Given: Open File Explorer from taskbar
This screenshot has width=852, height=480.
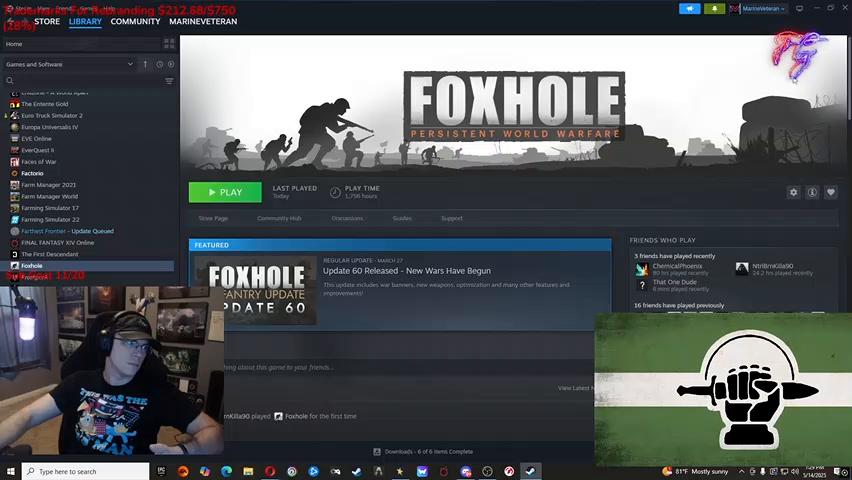Looking at the screenshot, I should click(x=248, y=471).
